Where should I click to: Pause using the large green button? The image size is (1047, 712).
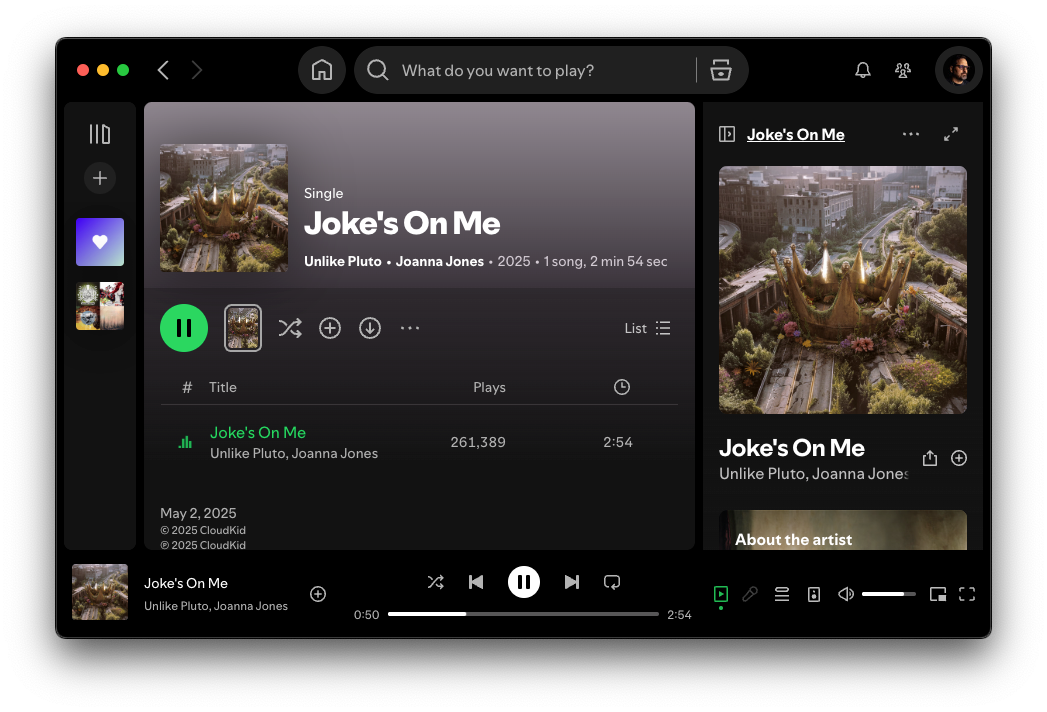pos(184,328)
